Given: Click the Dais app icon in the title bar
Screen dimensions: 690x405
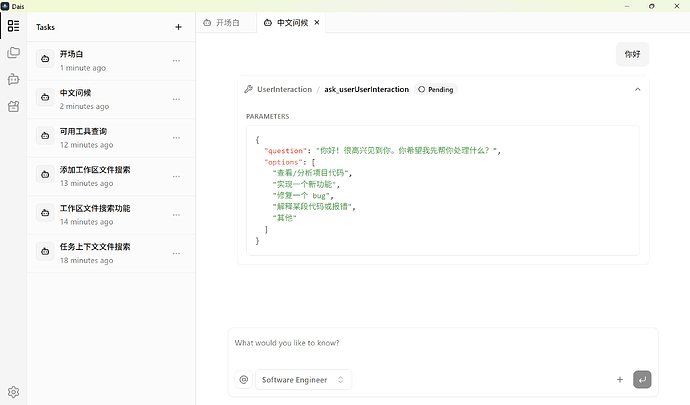Looking at the screenshot, I should [5, 6].
